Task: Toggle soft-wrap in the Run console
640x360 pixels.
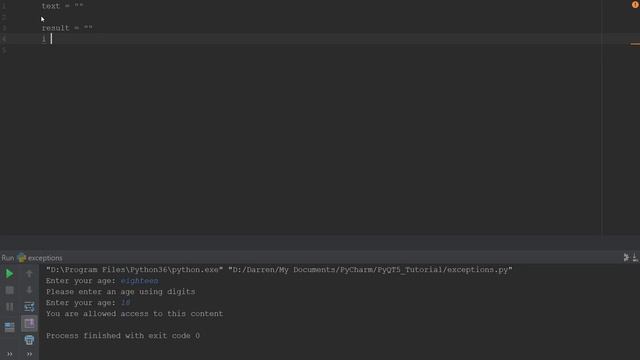Action: tap(29, 307)
